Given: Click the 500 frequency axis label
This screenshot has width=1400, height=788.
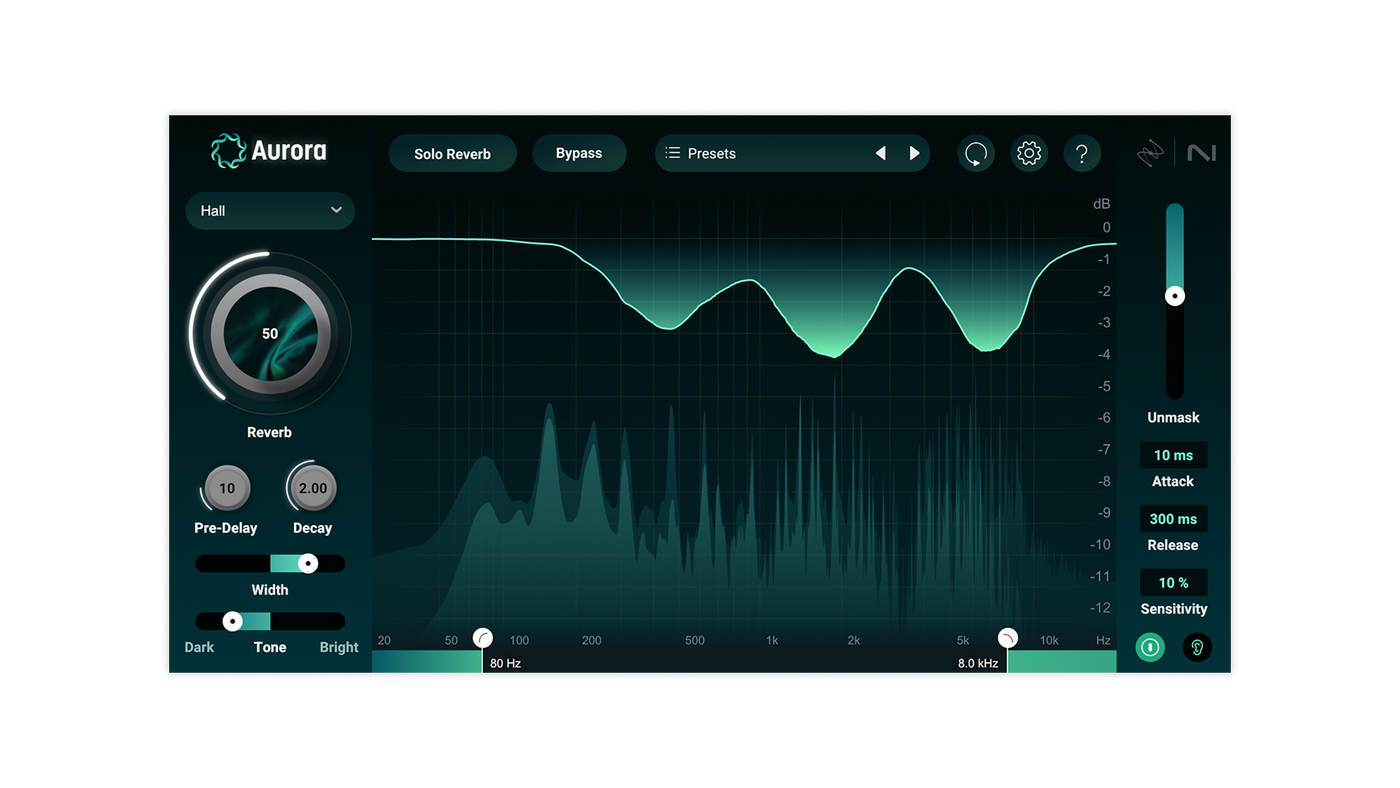Looking at the screenshot, I should 695,640.
